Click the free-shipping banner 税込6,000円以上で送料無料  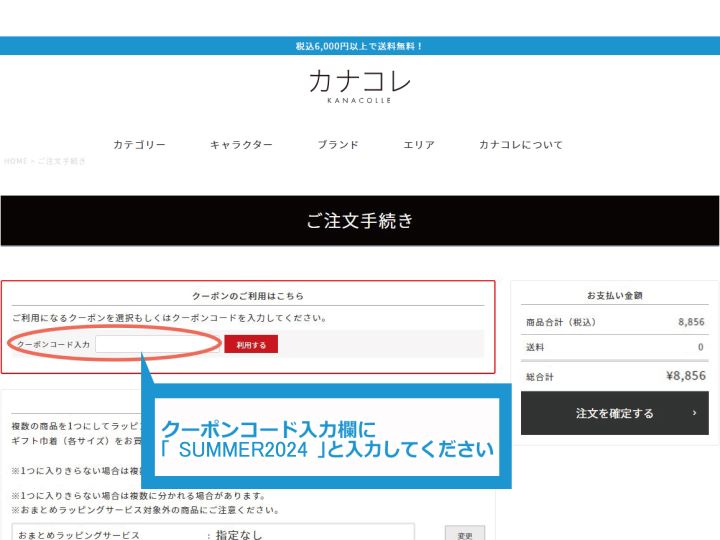click(x=360, y=46)
